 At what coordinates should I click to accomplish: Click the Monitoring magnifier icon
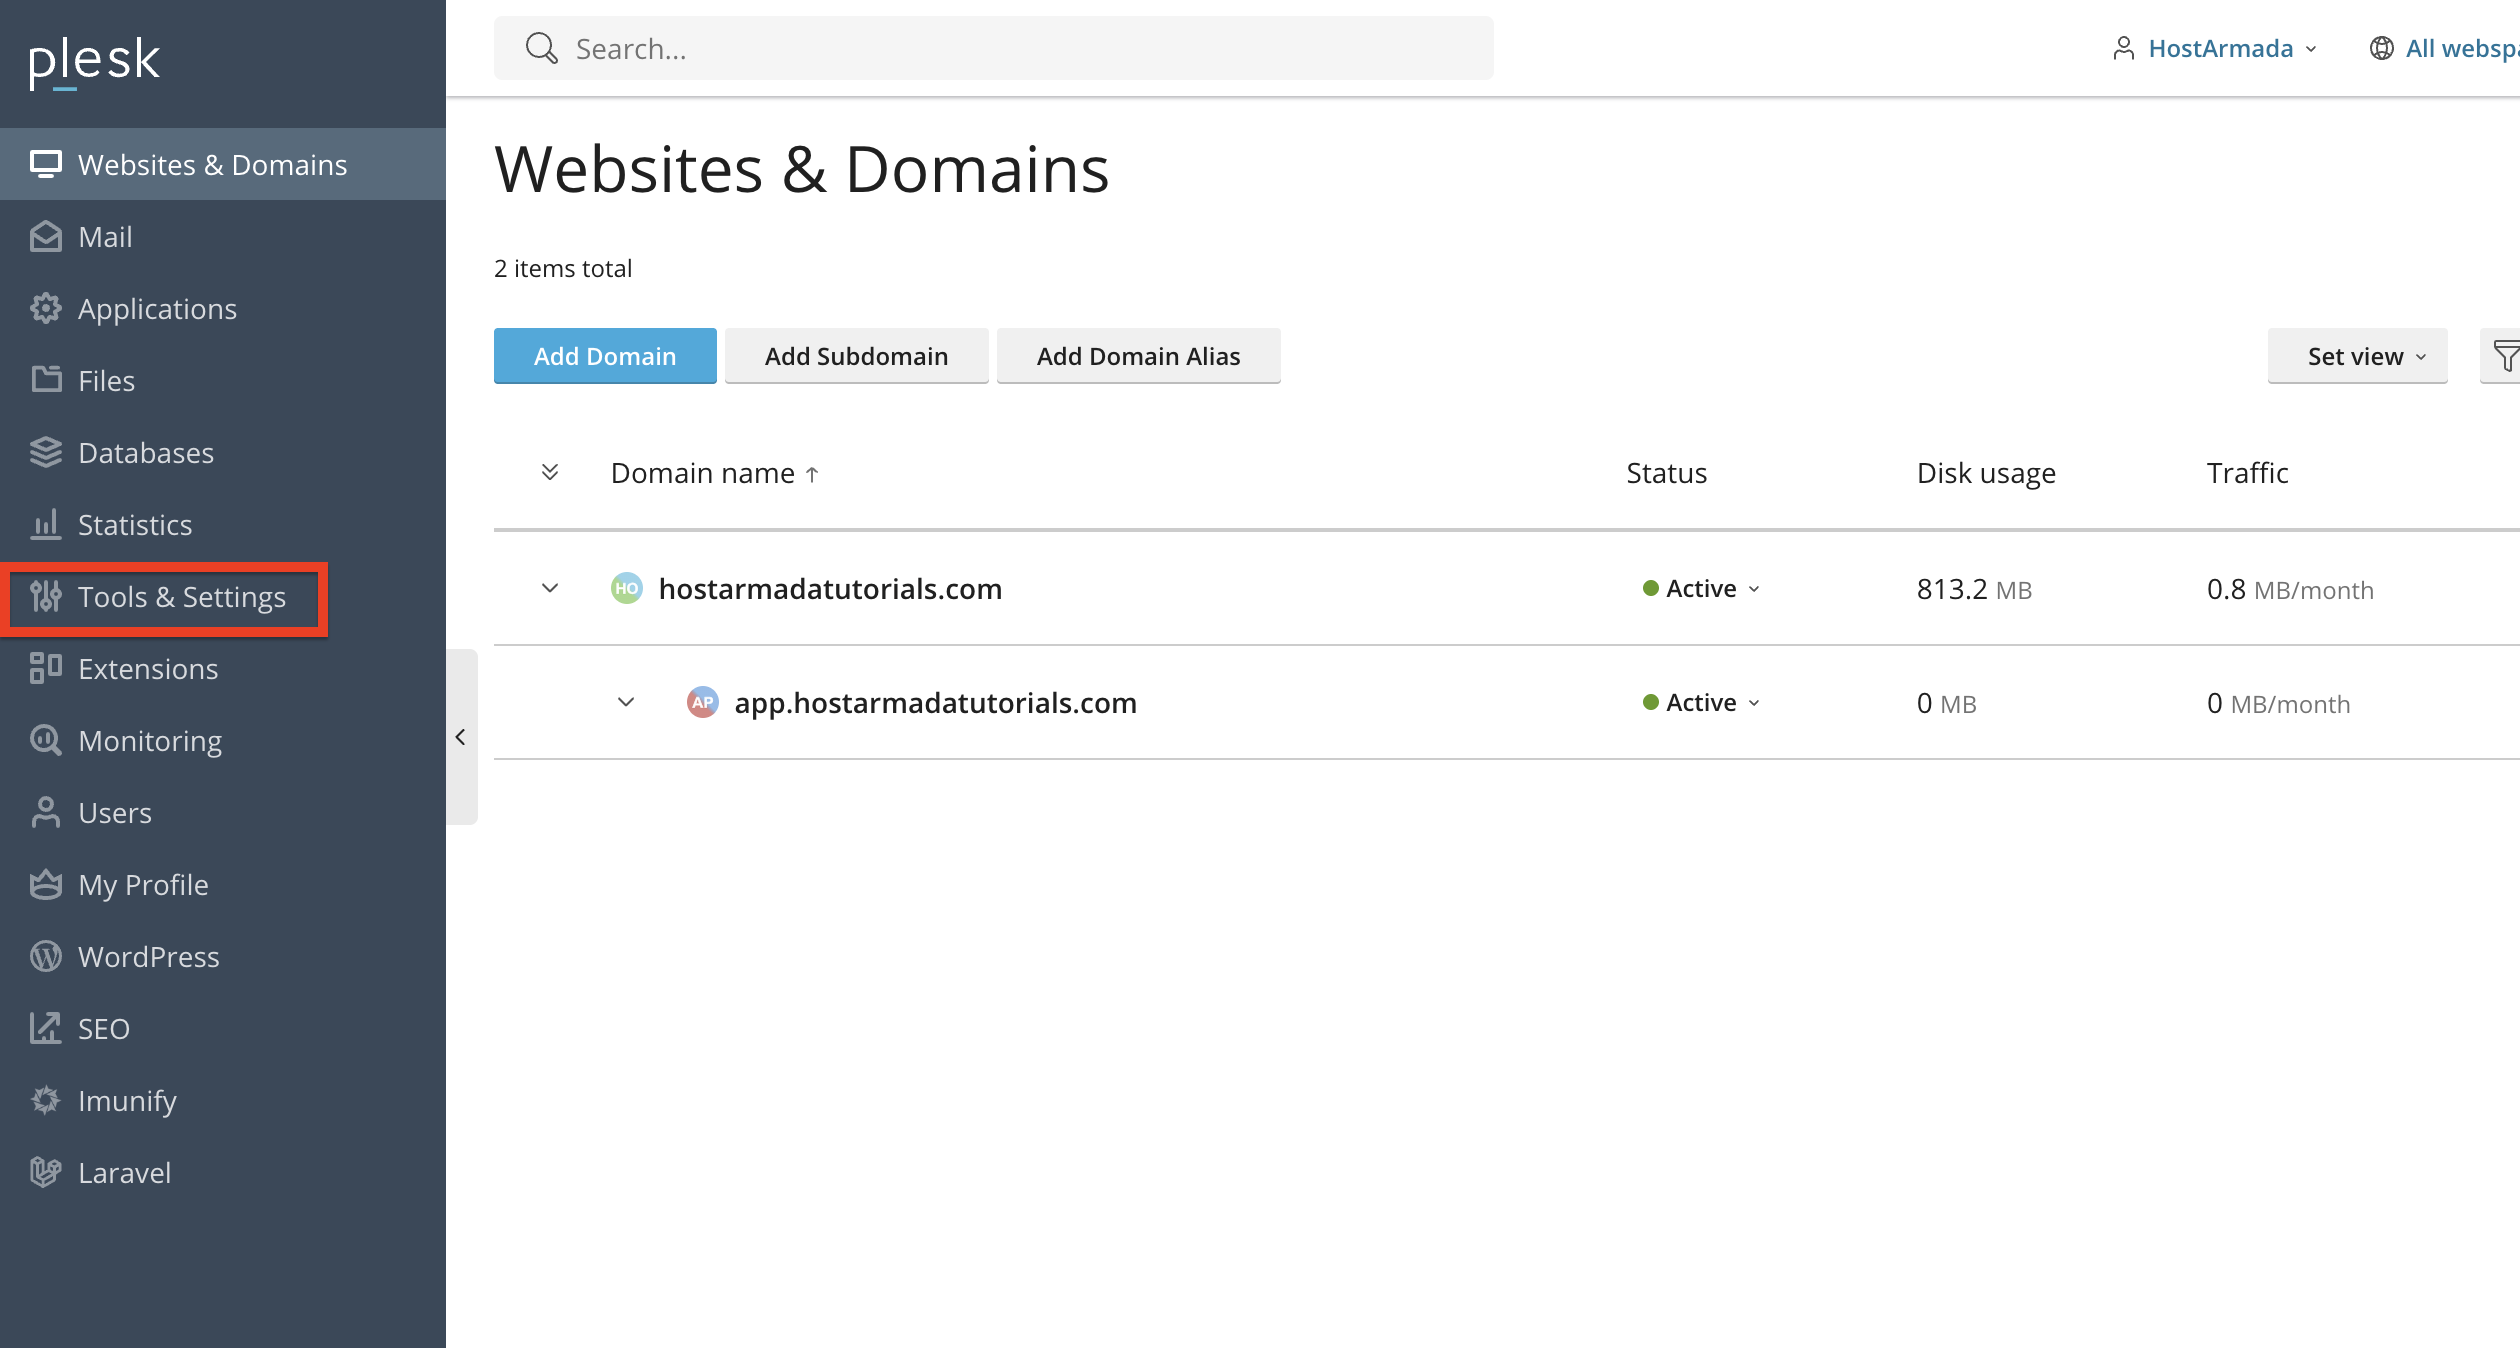46,740
